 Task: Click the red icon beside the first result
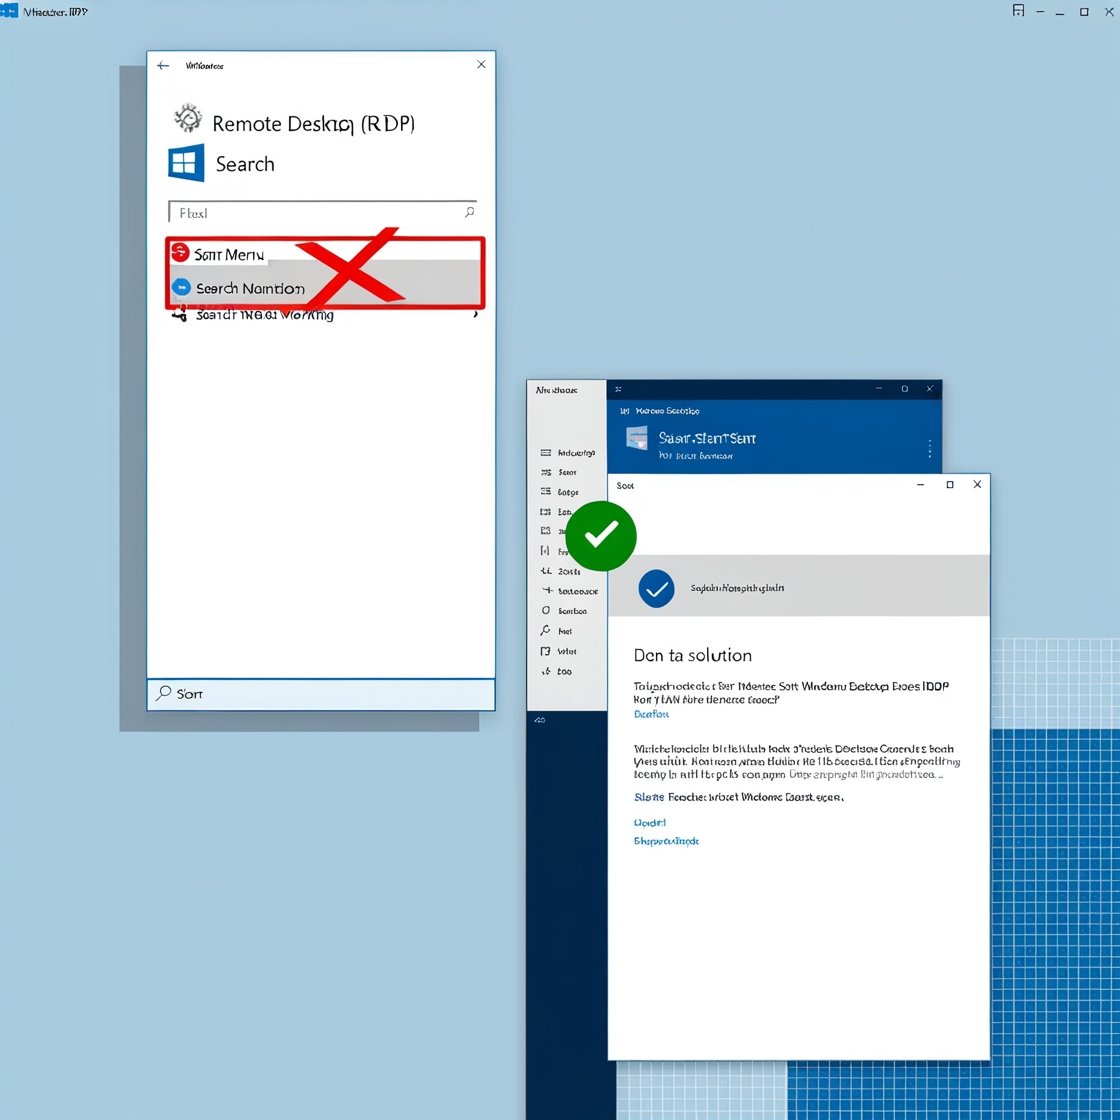click(x=180, y=252)
